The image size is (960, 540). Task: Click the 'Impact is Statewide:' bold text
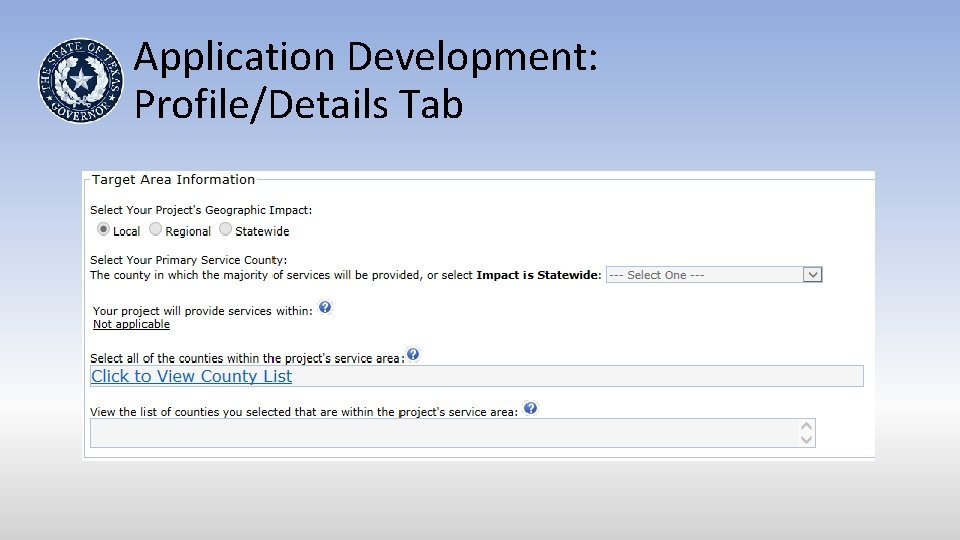[539, 275]
